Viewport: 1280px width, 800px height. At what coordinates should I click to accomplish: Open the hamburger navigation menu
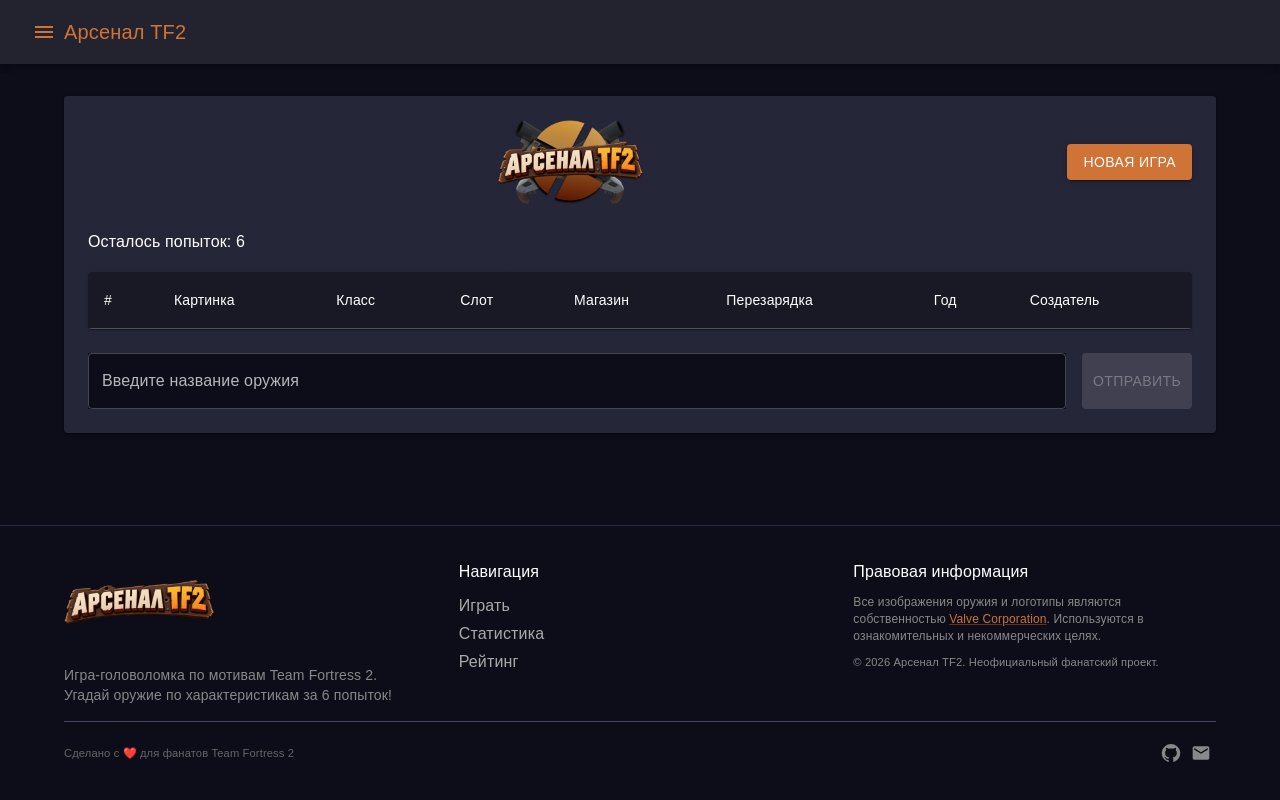[44, 32]
